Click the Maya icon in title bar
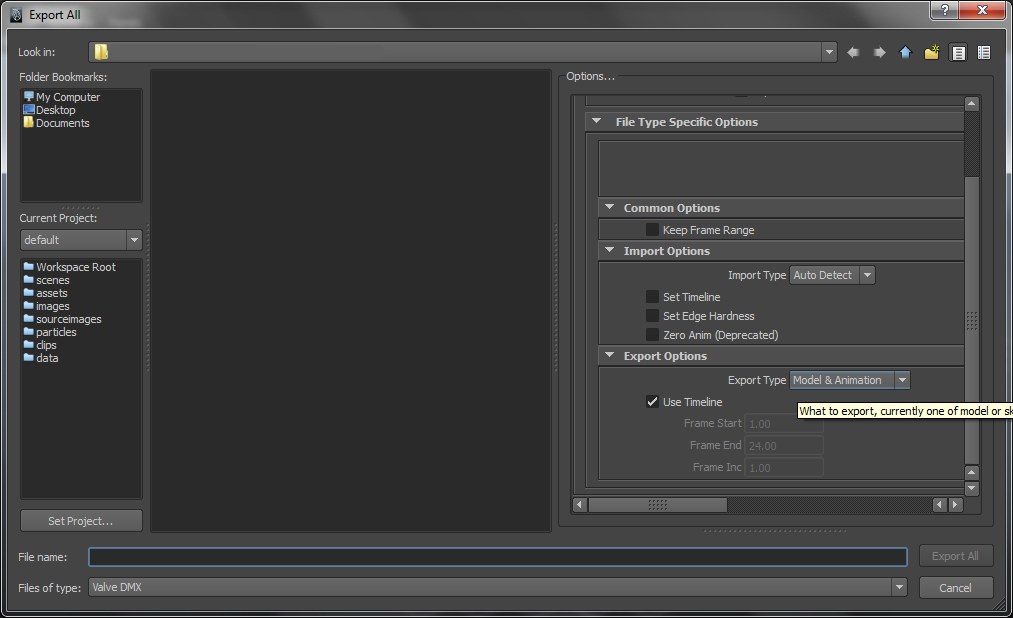This screenshot has height=618, width=1013. [16, 14]
